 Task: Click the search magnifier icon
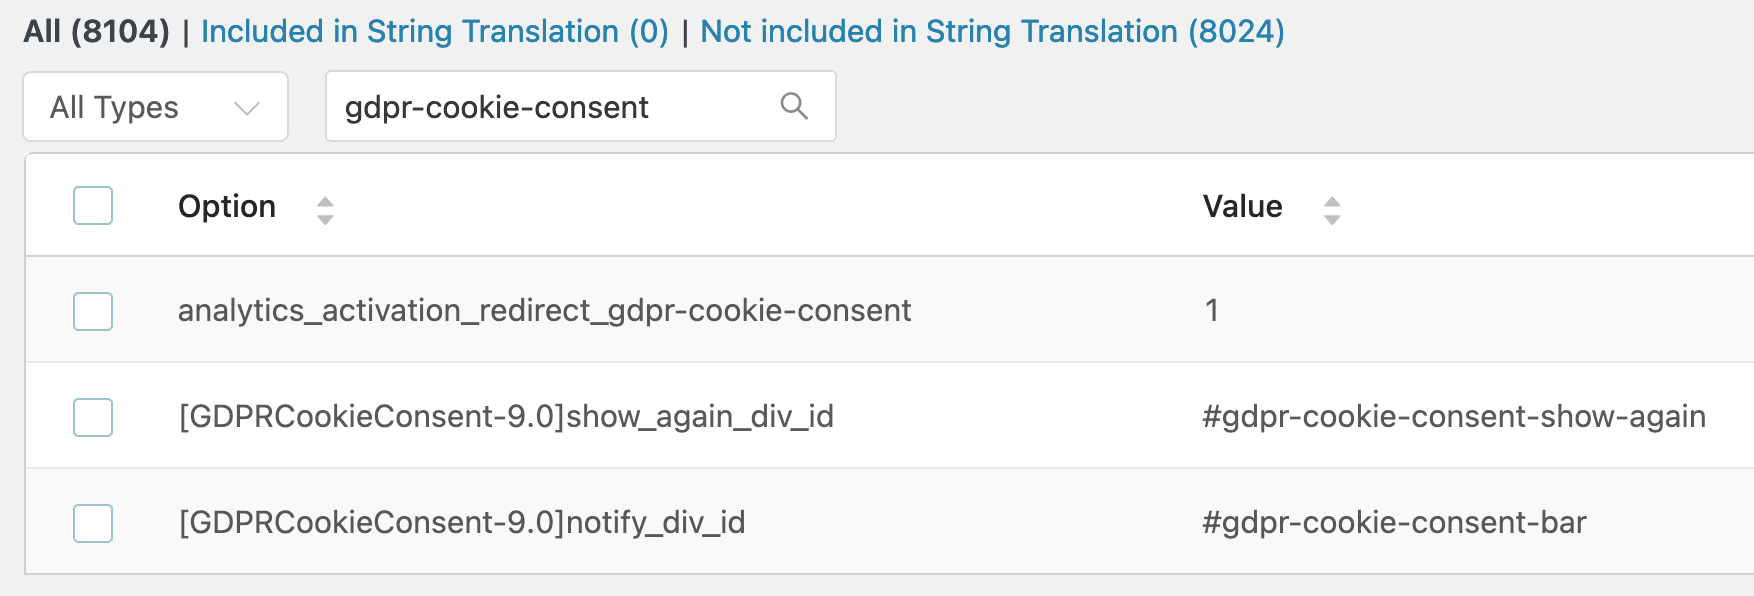click(x=794, y=106)
